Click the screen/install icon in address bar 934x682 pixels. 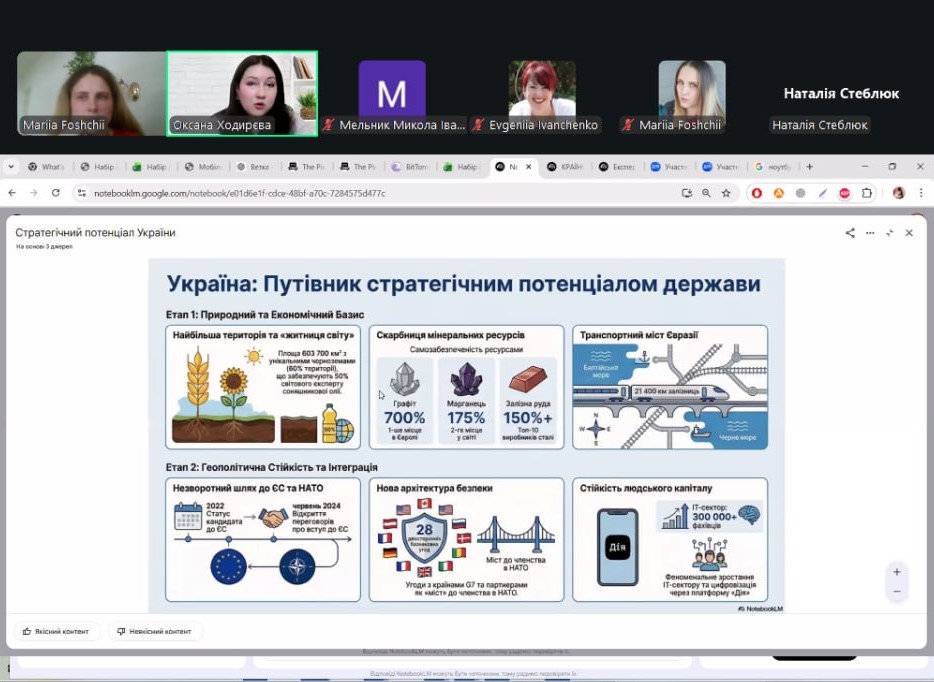tap(687, 193)
